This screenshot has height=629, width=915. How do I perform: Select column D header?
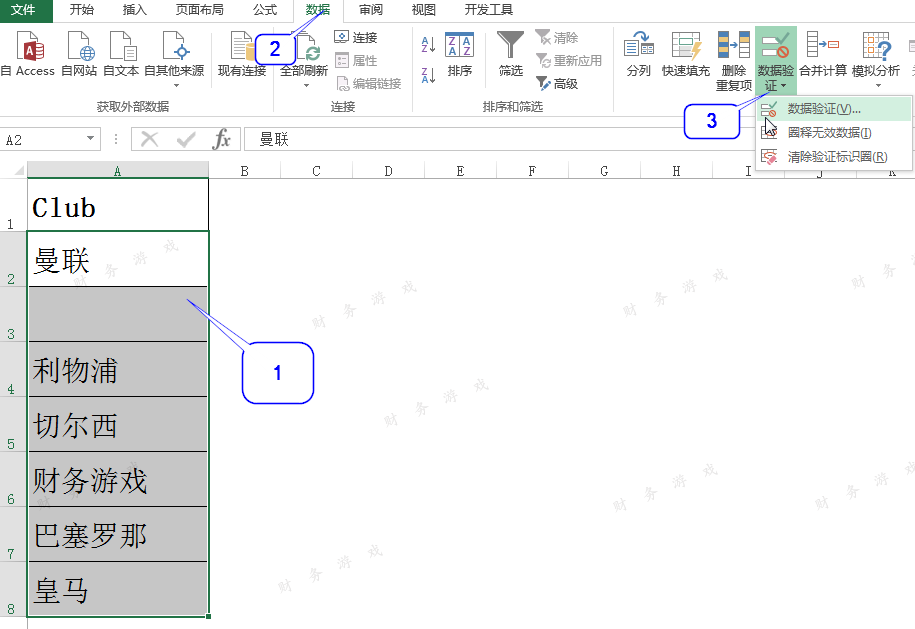pyautogui.click(x=388, y=170)
